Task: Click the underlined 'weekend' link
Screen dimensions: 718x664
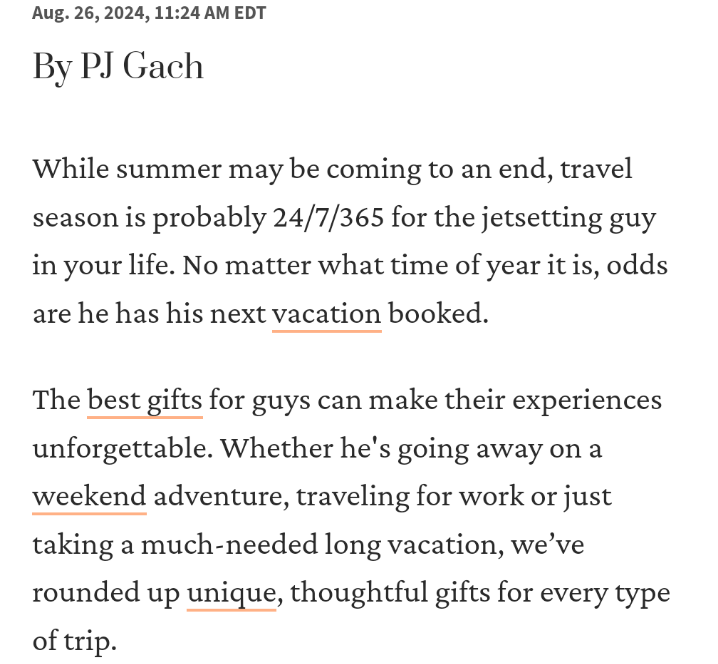Action: click(x=89, y=496)
